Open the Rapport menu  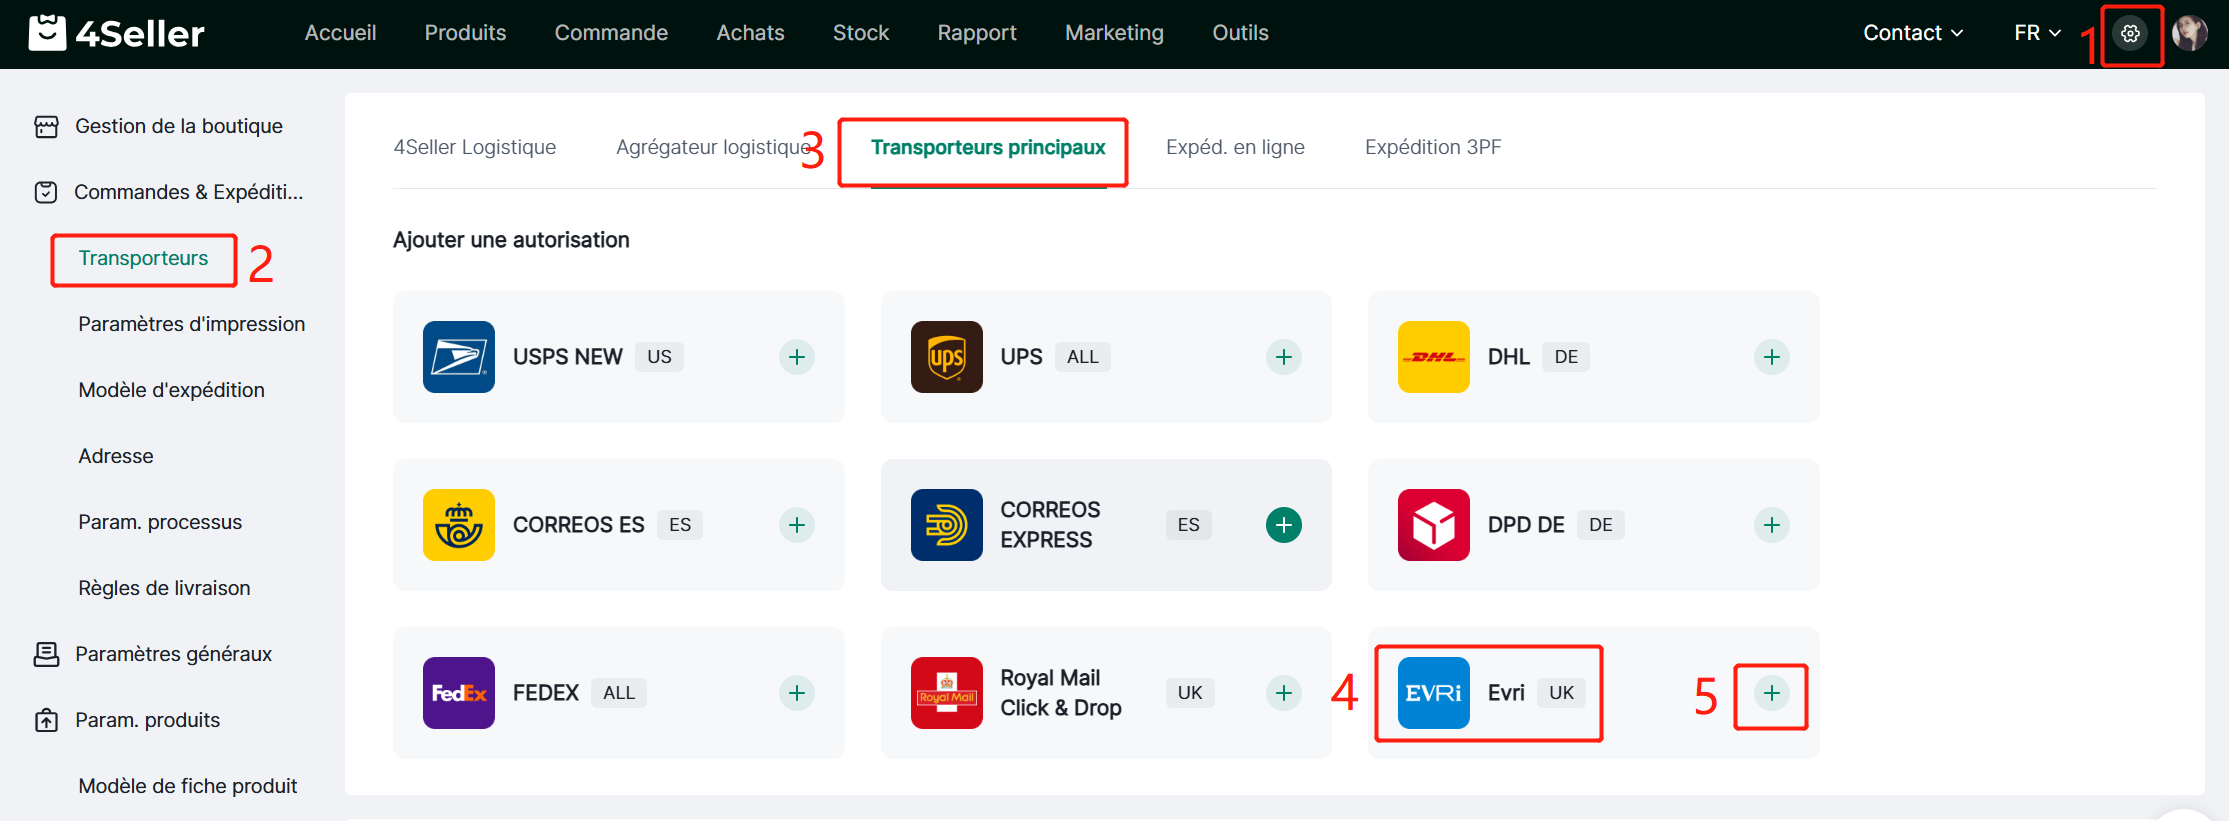[977, 33]
